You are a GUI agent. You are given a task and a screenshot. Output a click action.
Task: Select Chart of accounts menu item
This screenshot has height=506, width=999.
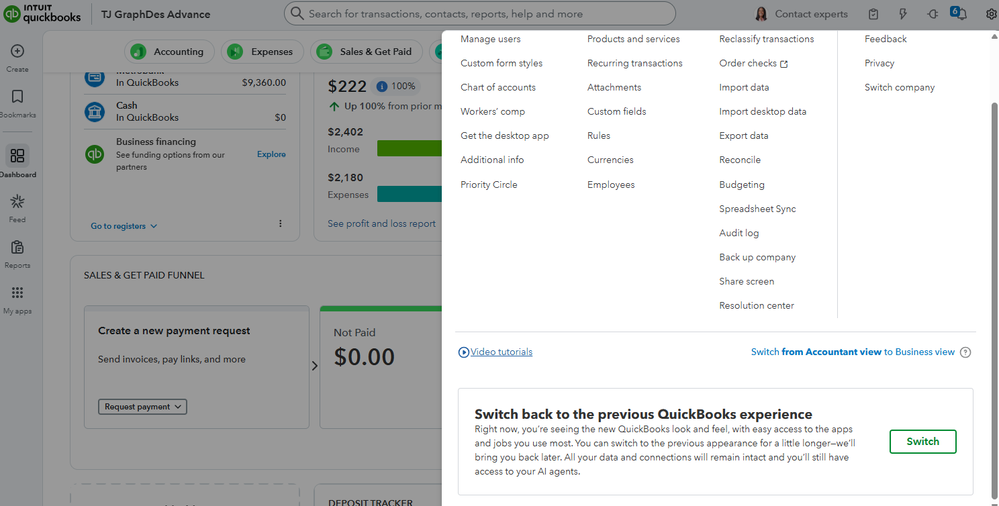pyautogui.click(x=498, y=87)
